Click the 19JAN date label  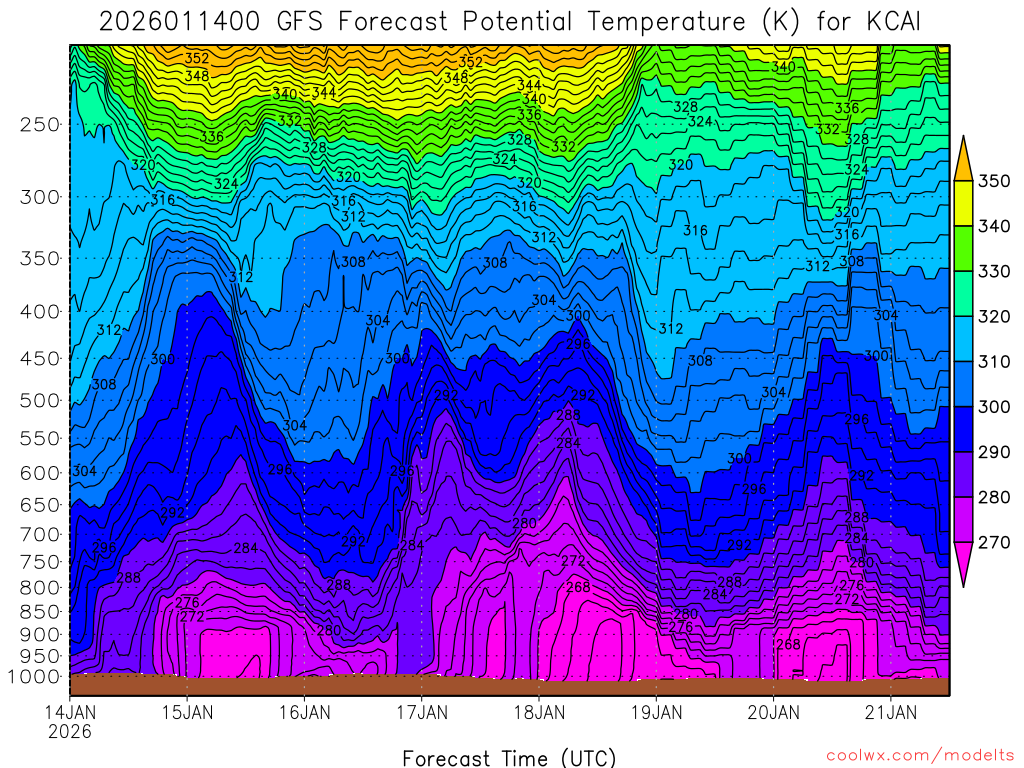656,712
